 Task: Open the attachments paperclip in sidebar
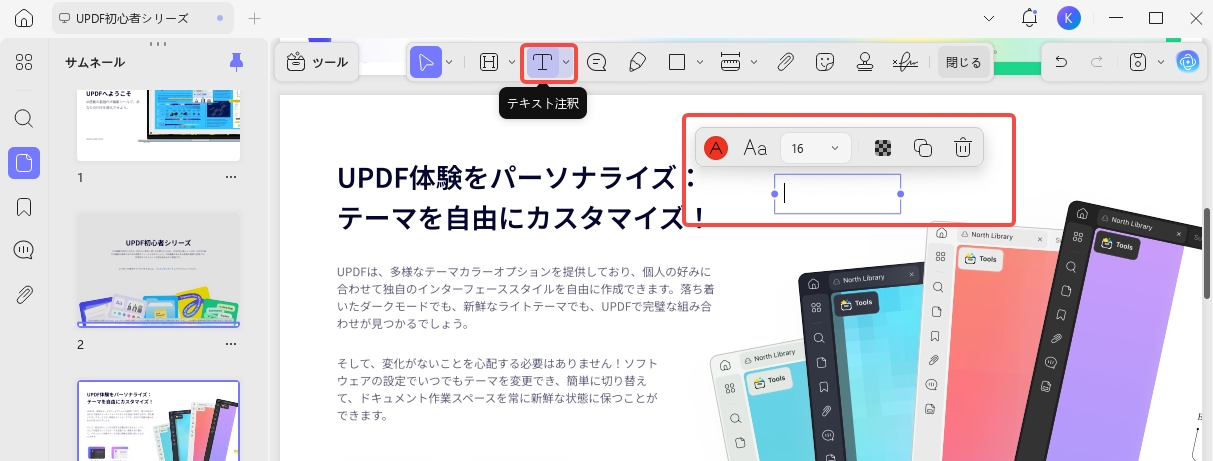point(24,294)
